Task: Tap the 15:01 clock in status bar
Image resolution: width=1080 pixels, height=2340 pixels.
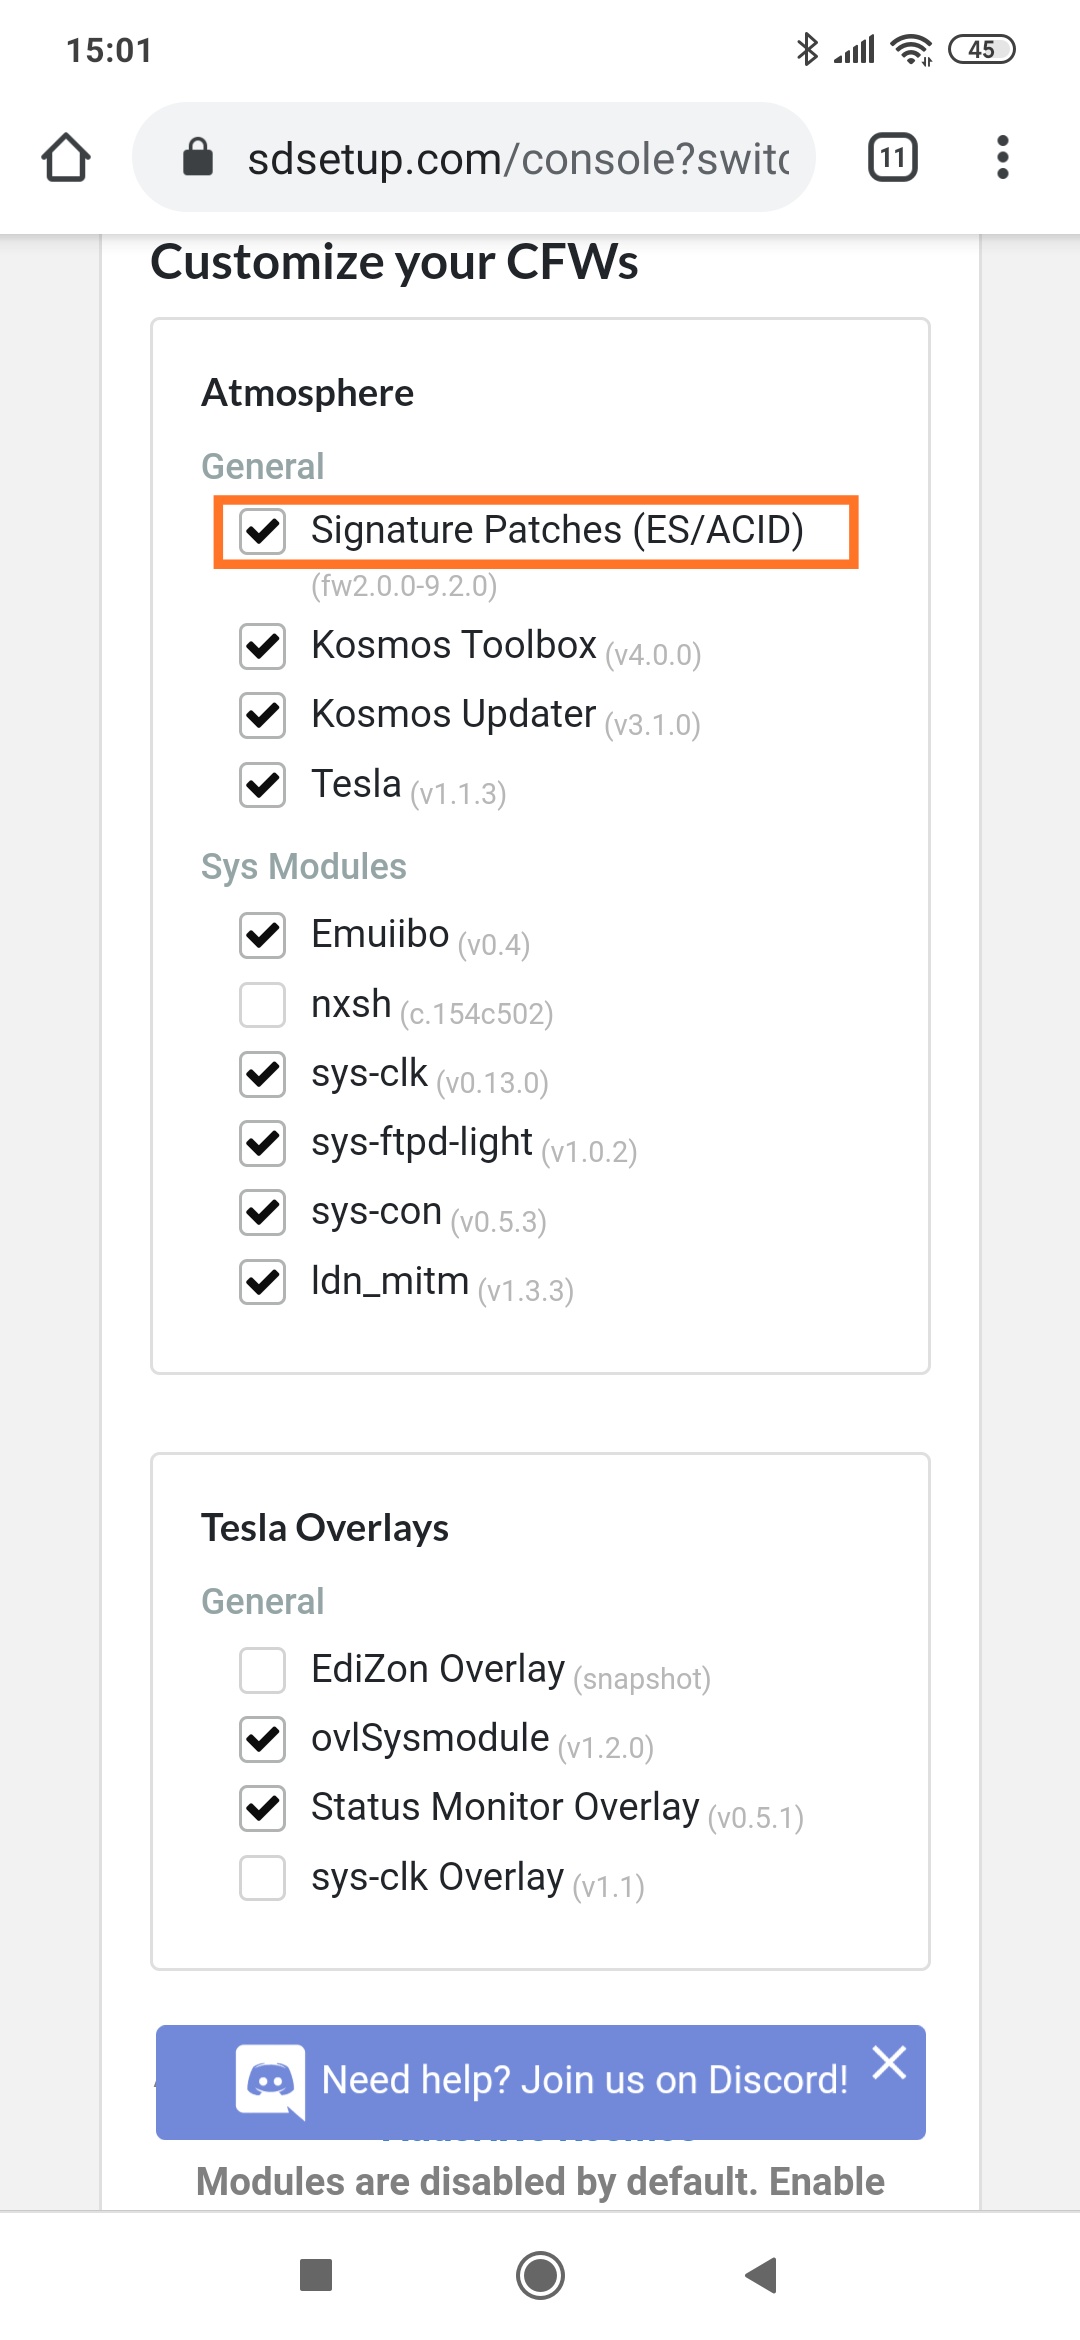Action: [x=109, y=50]
